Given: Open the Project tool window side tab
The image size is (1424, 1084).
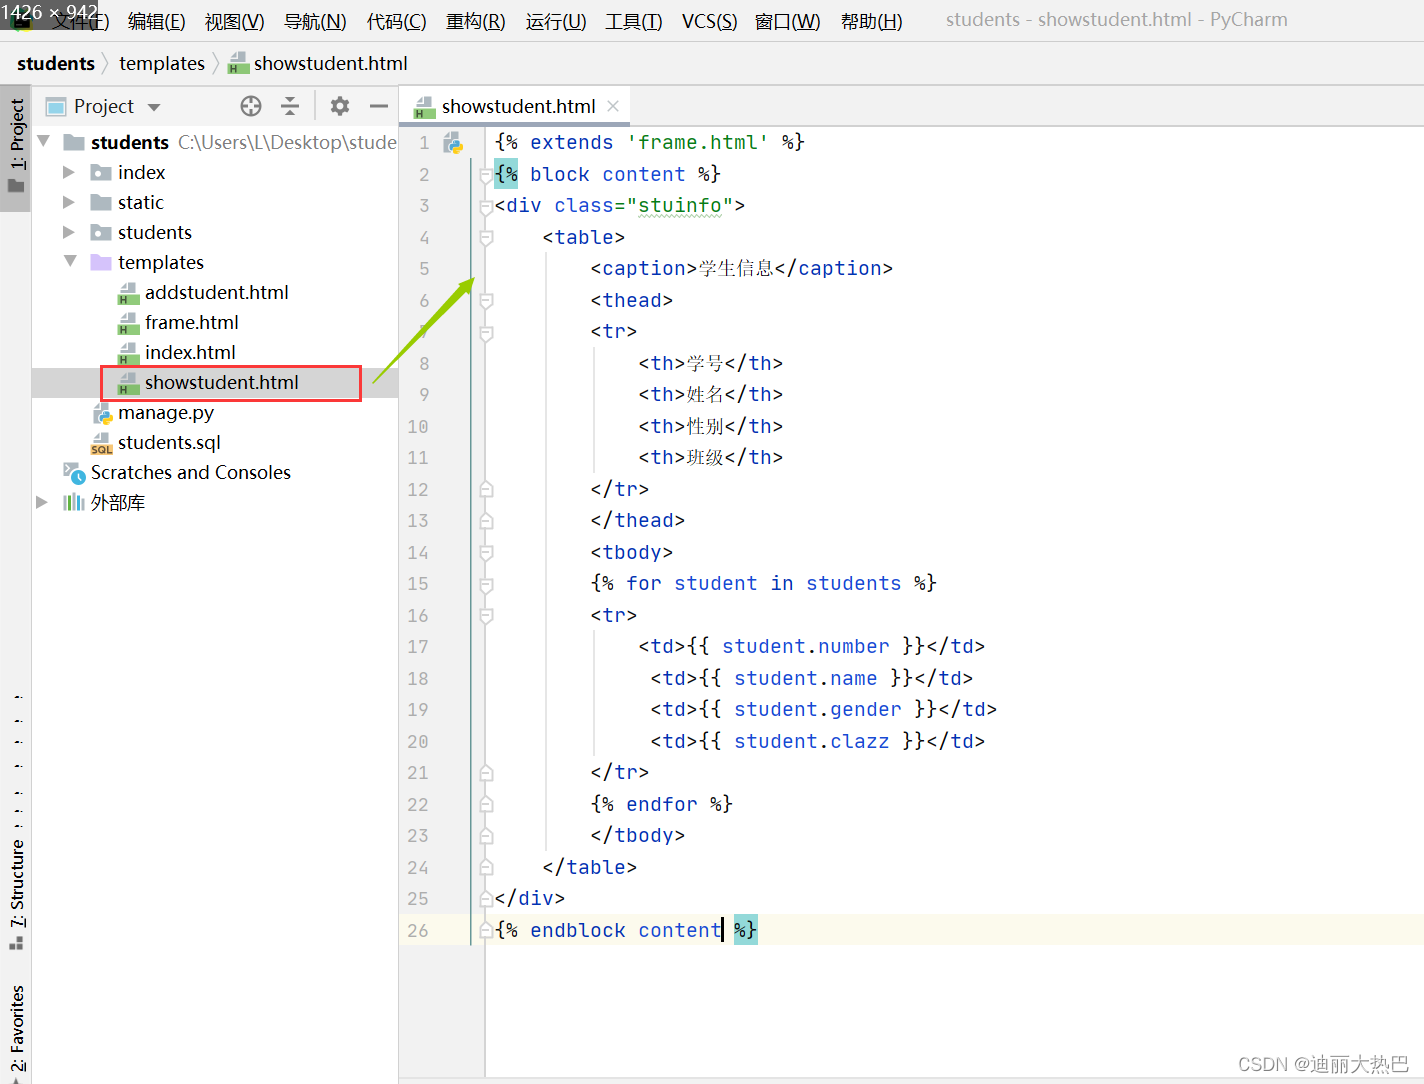Looking at the screenshot, I should [16, 148].
